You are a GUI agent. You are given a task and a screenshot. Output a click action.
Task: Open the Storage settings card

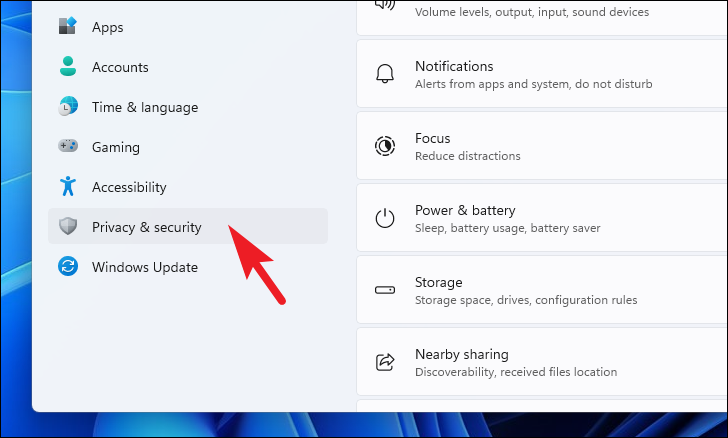click(541, 290)
